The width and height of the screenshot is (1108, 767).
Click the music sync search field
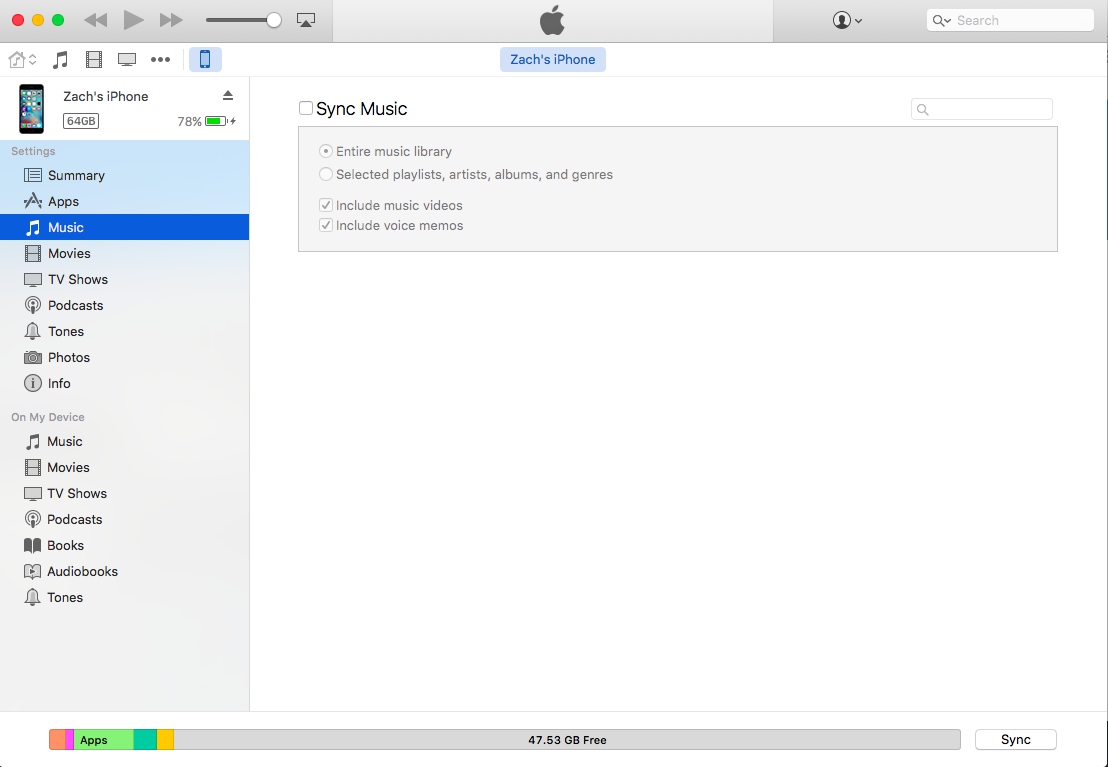[x=982, y=109]
